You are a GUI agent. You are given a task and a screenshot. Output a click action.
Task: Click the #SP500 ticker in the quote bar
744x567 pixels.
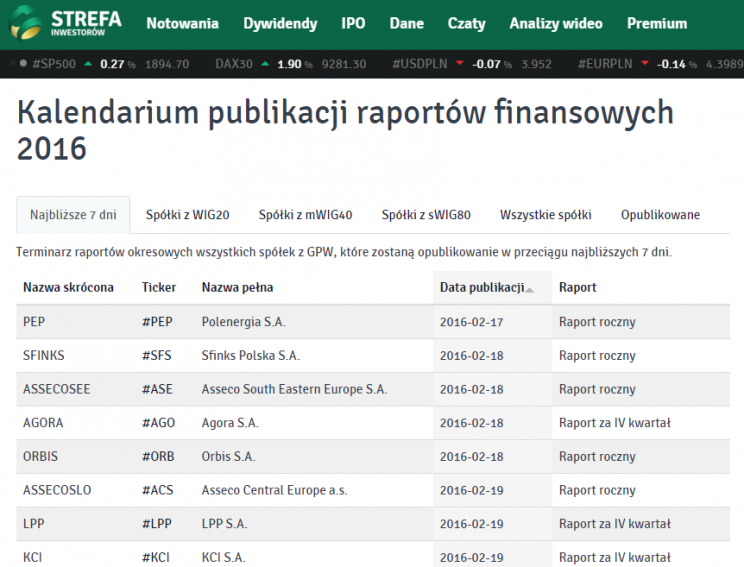click(54, 64)
